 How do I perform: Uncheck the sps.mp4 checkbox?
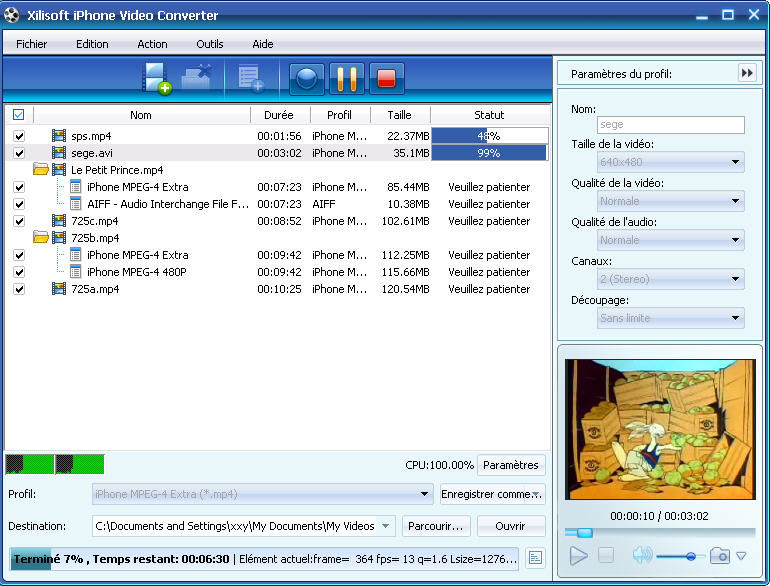(19, 136)
